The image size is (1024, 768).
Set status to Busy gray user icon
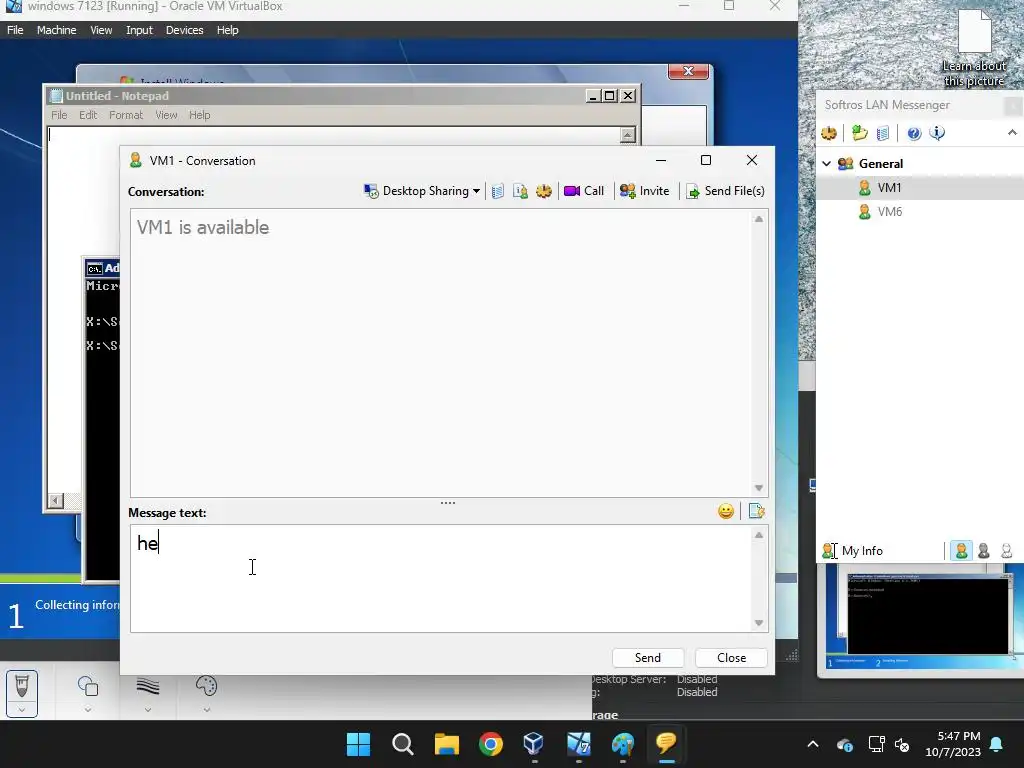(984, 551)
